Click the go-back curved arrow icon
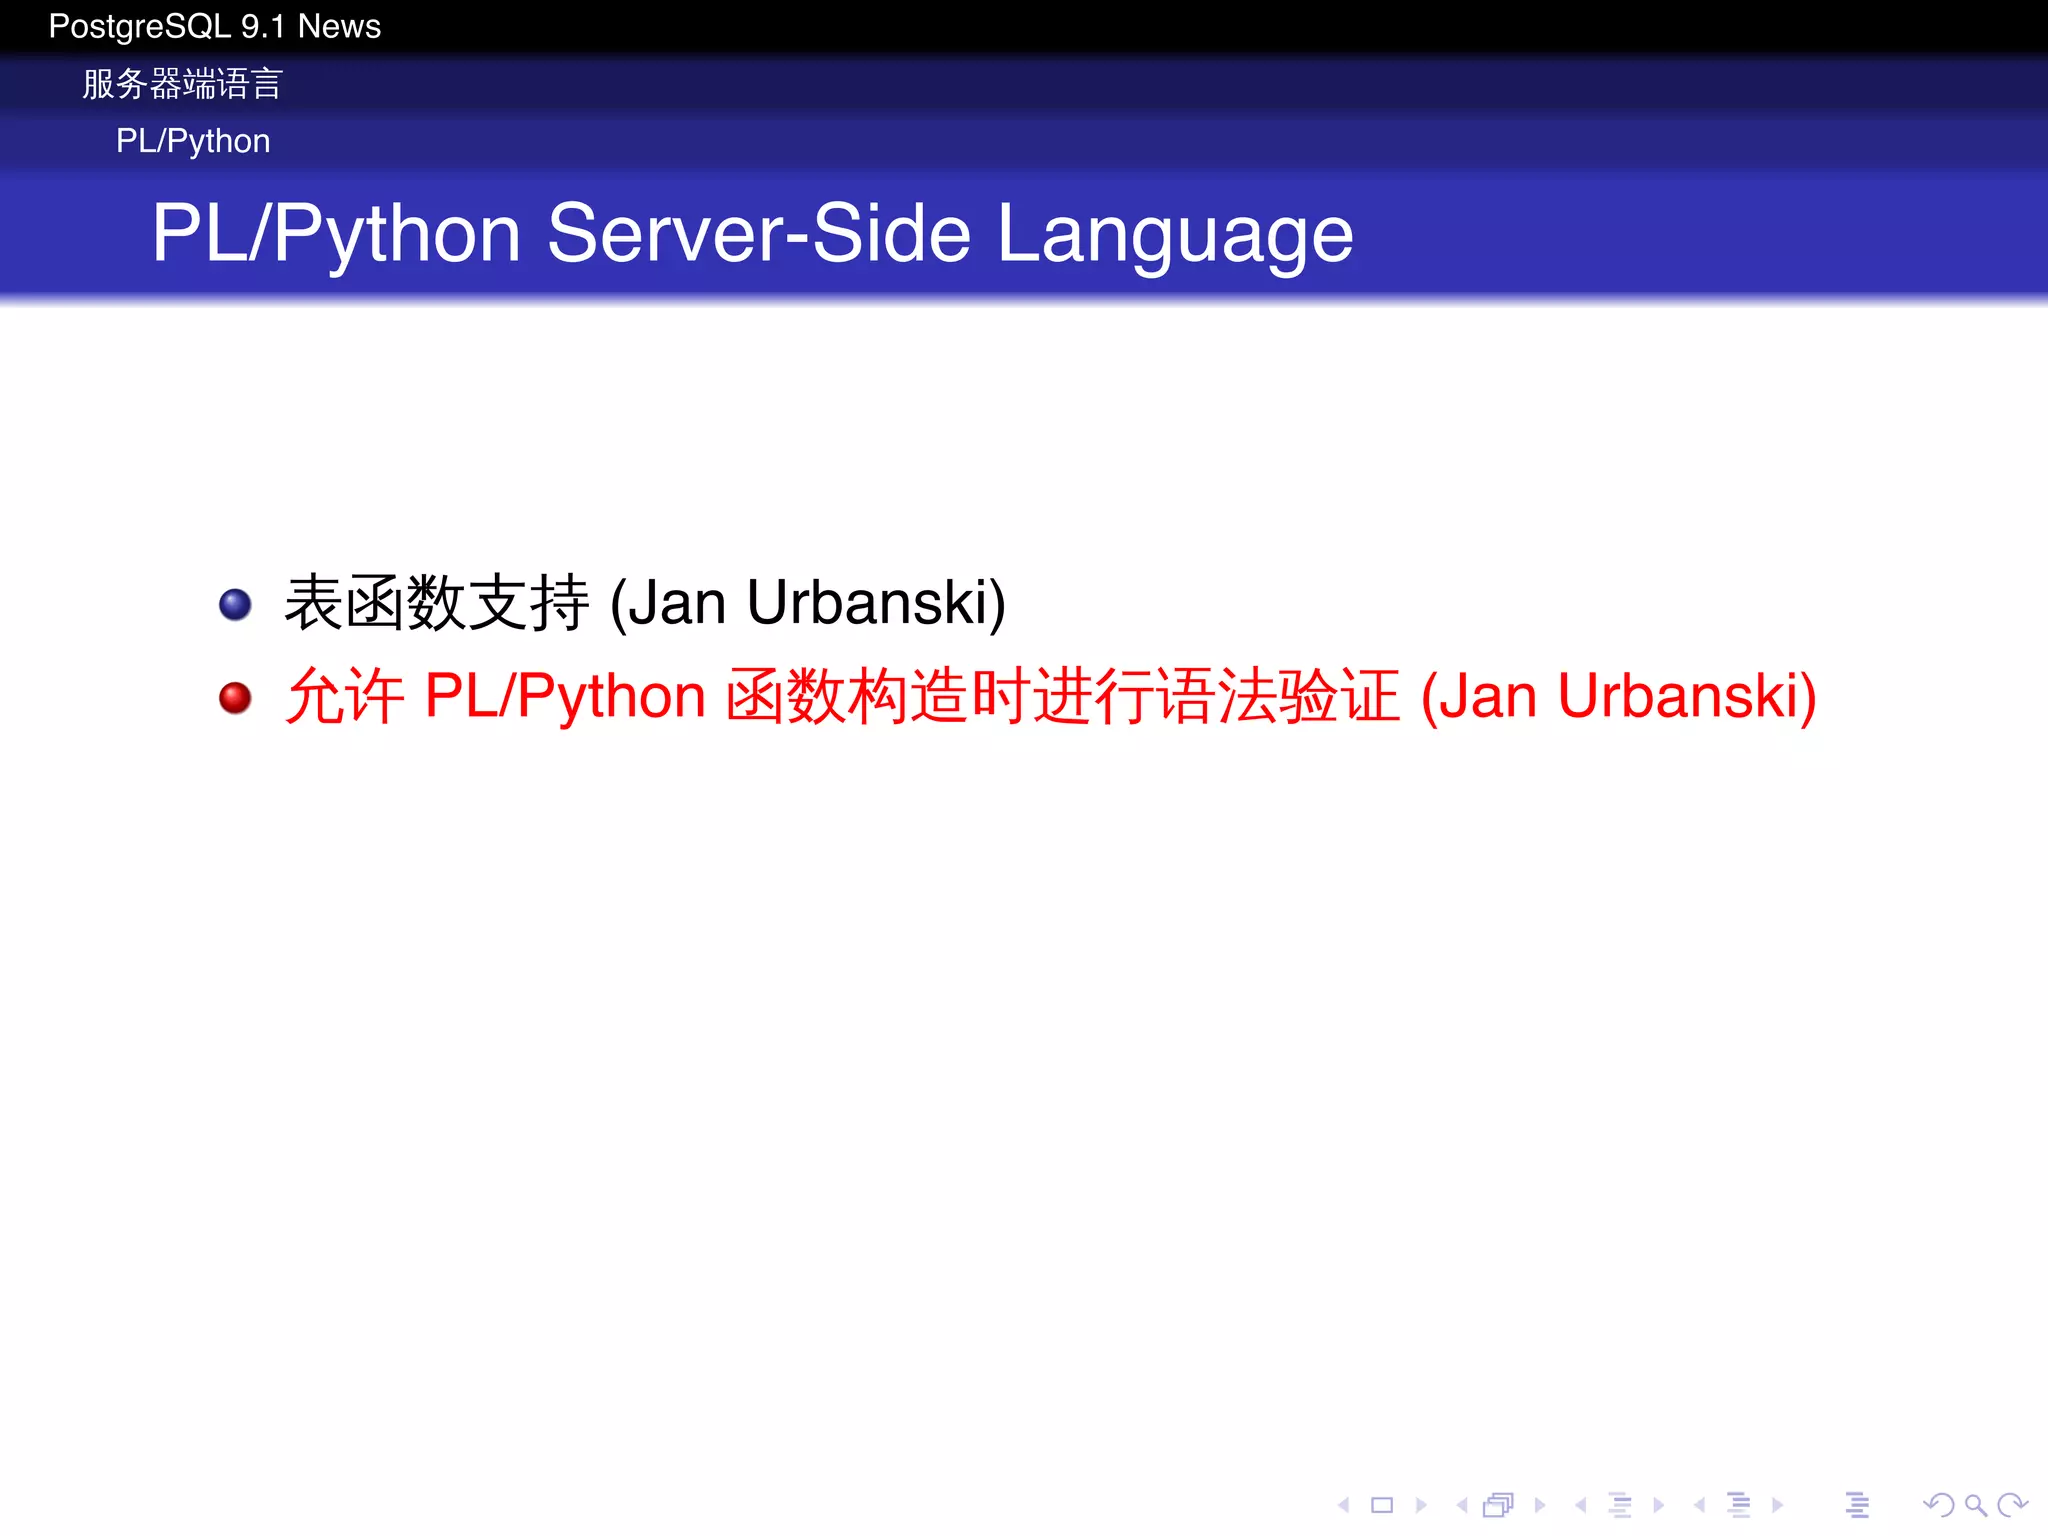The height and width of the screenshot is (1536, 2048). pos(1939,1504)
